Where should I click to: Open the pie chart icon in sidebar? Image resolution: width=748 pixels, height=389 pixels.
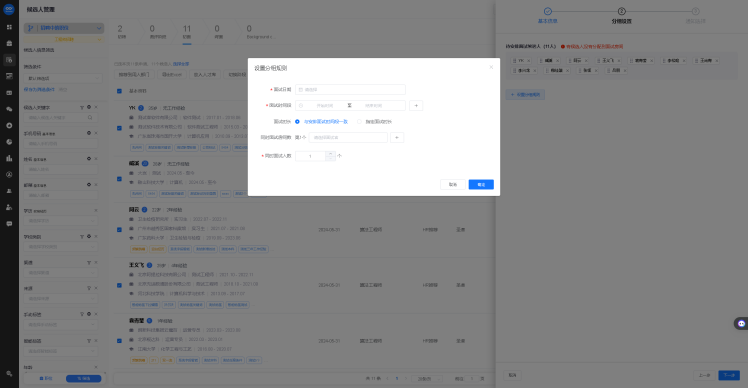pyautogui.click(x=9, y=142)
